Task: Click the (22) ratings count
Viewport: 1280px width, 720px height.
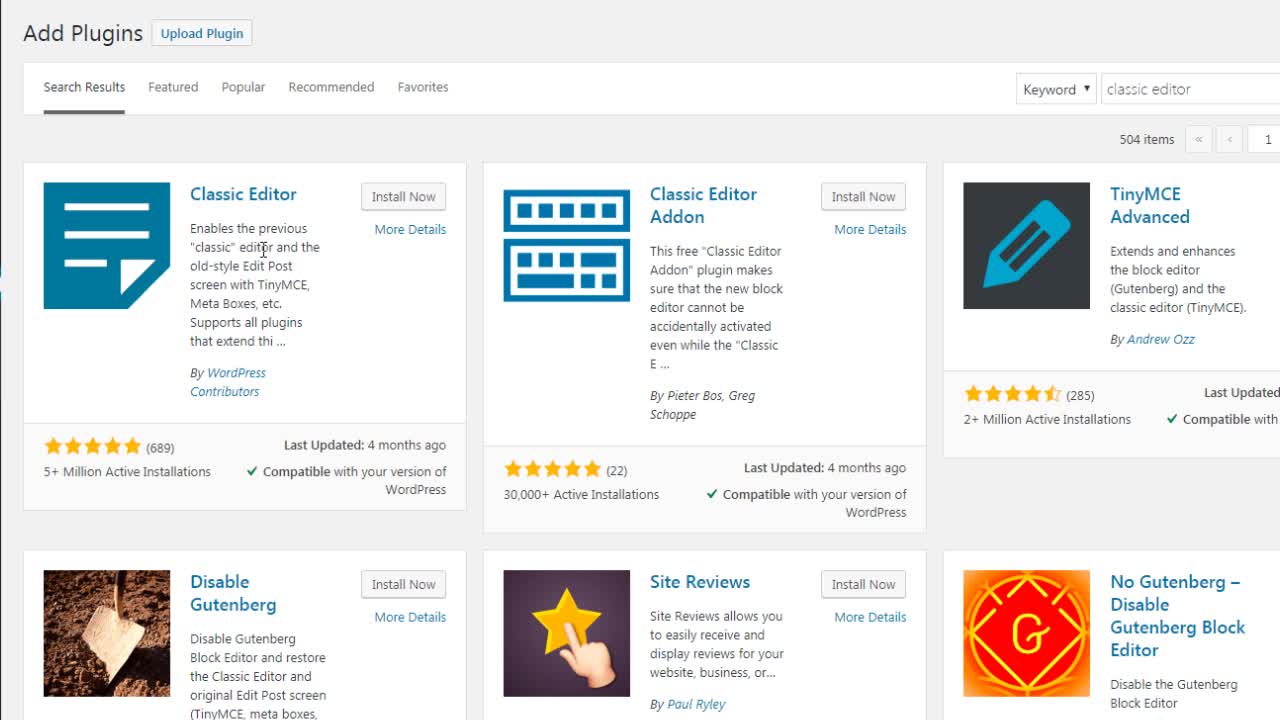Action: [617, 470]
